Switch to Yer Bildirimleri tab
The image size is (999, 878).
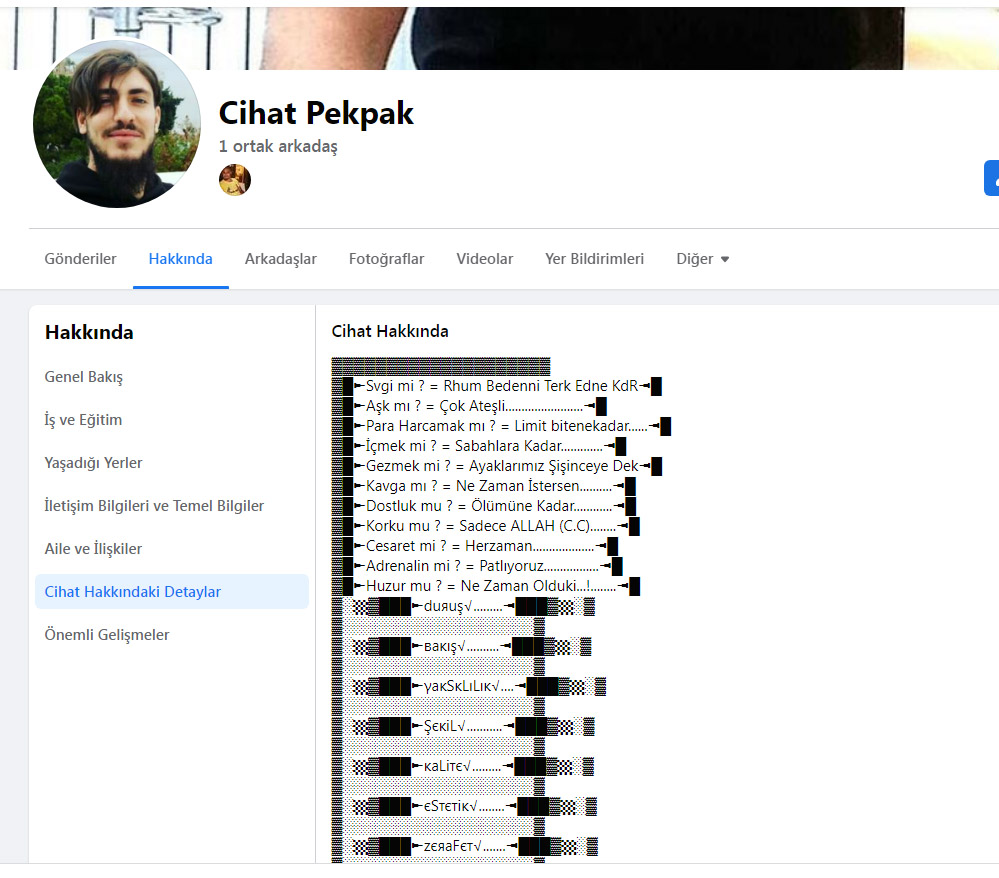click(x=594, y=259)
